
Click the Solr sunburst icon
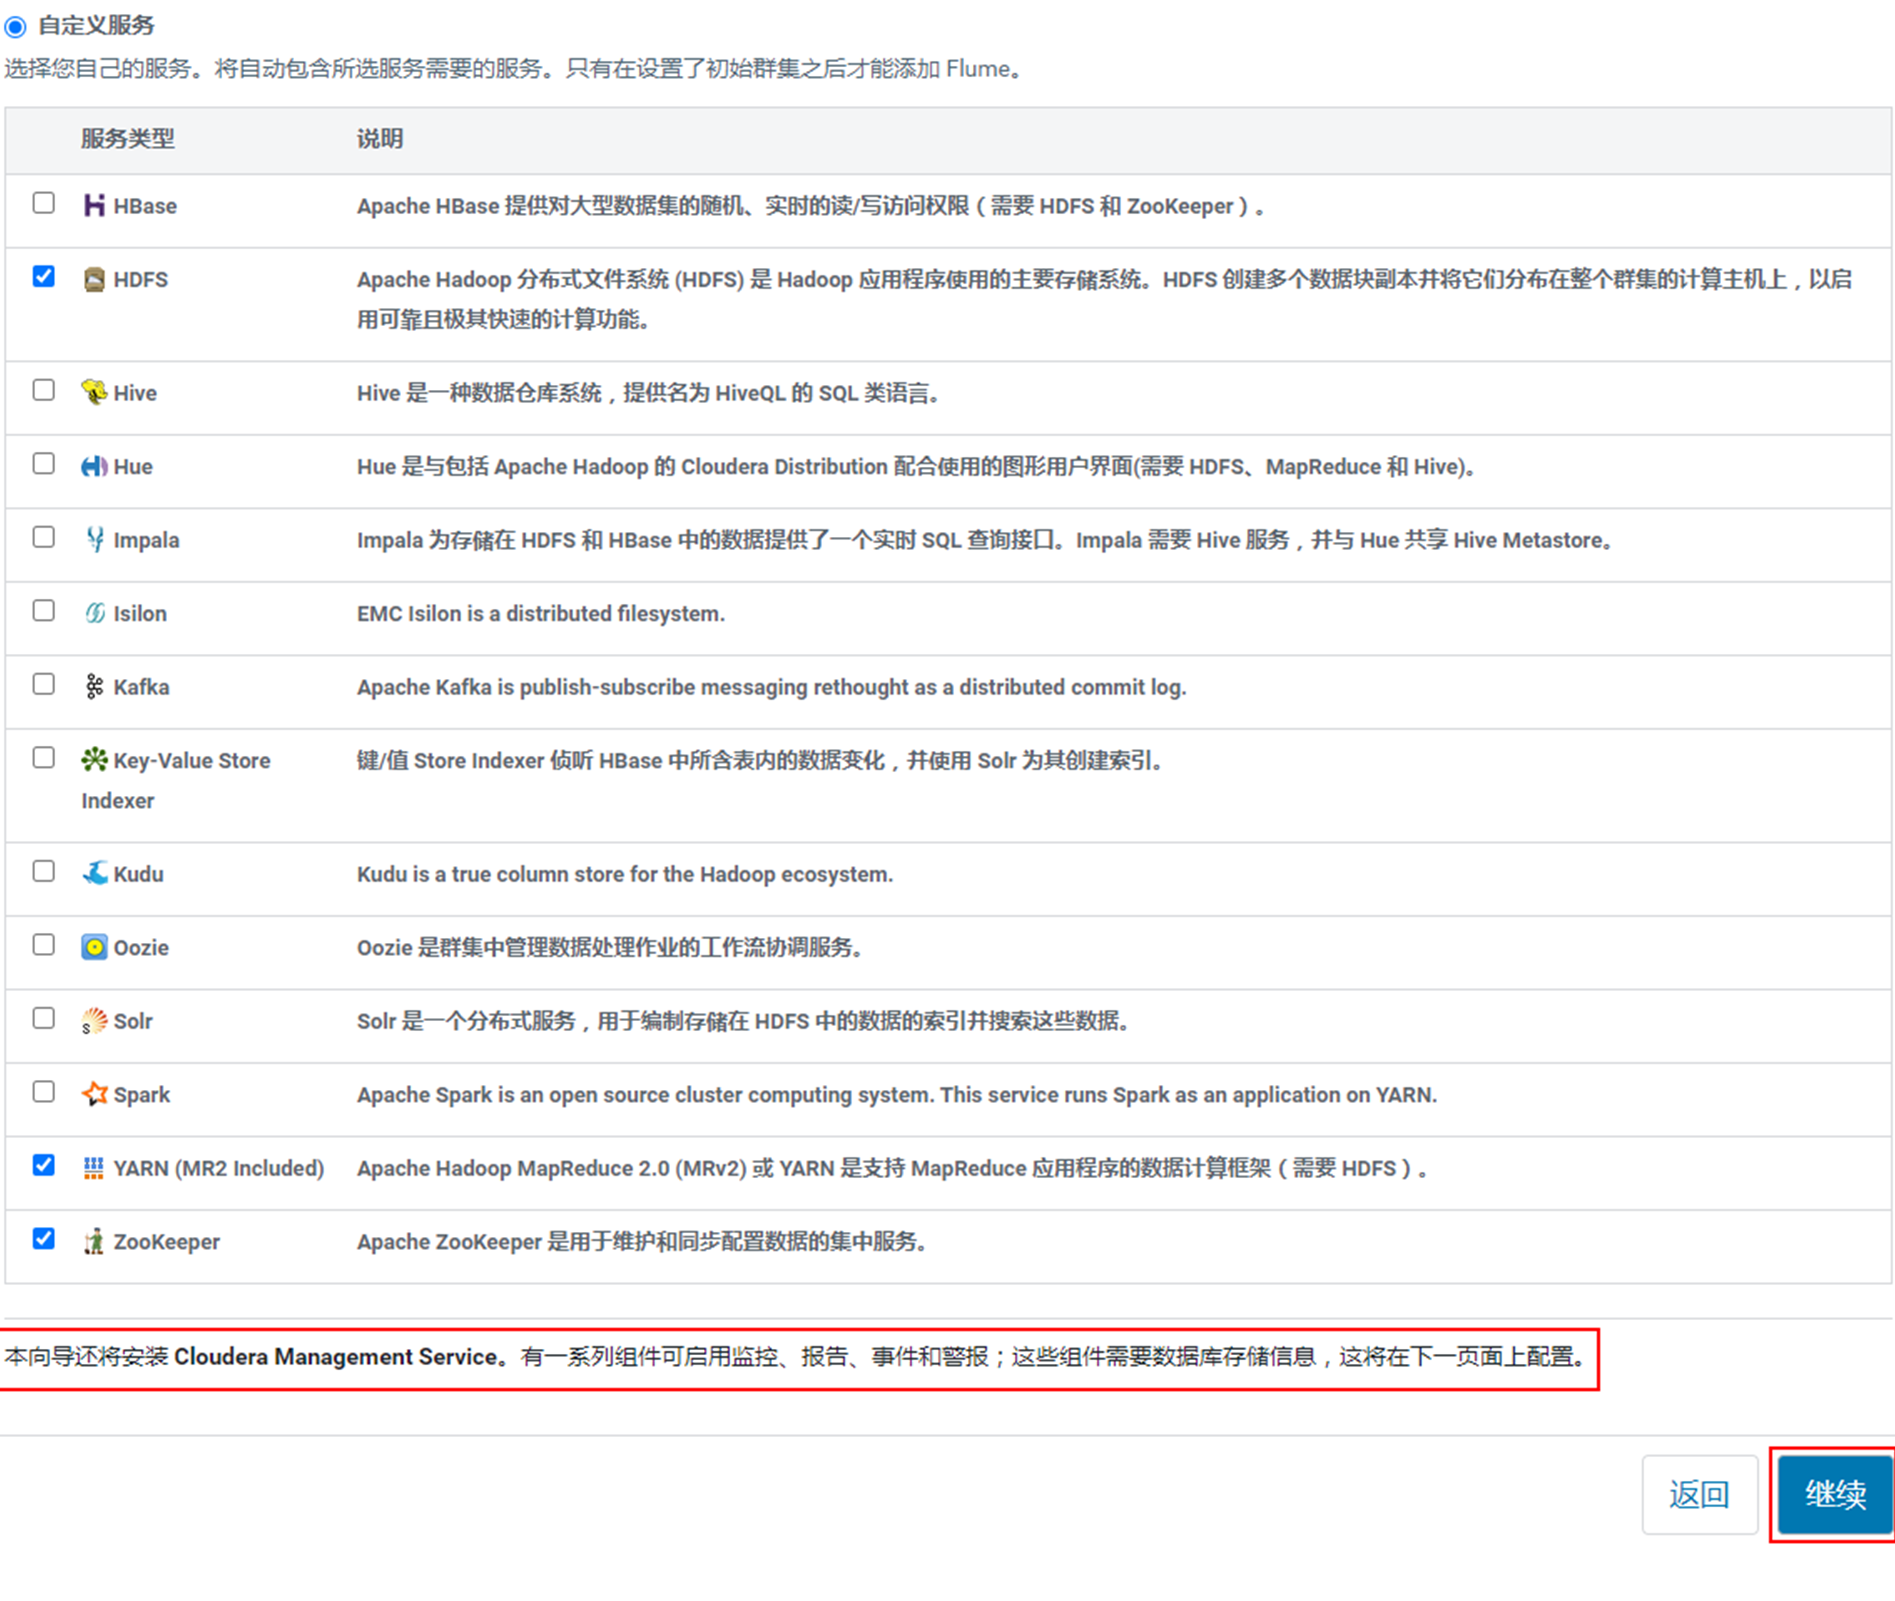click(94, 1020)
